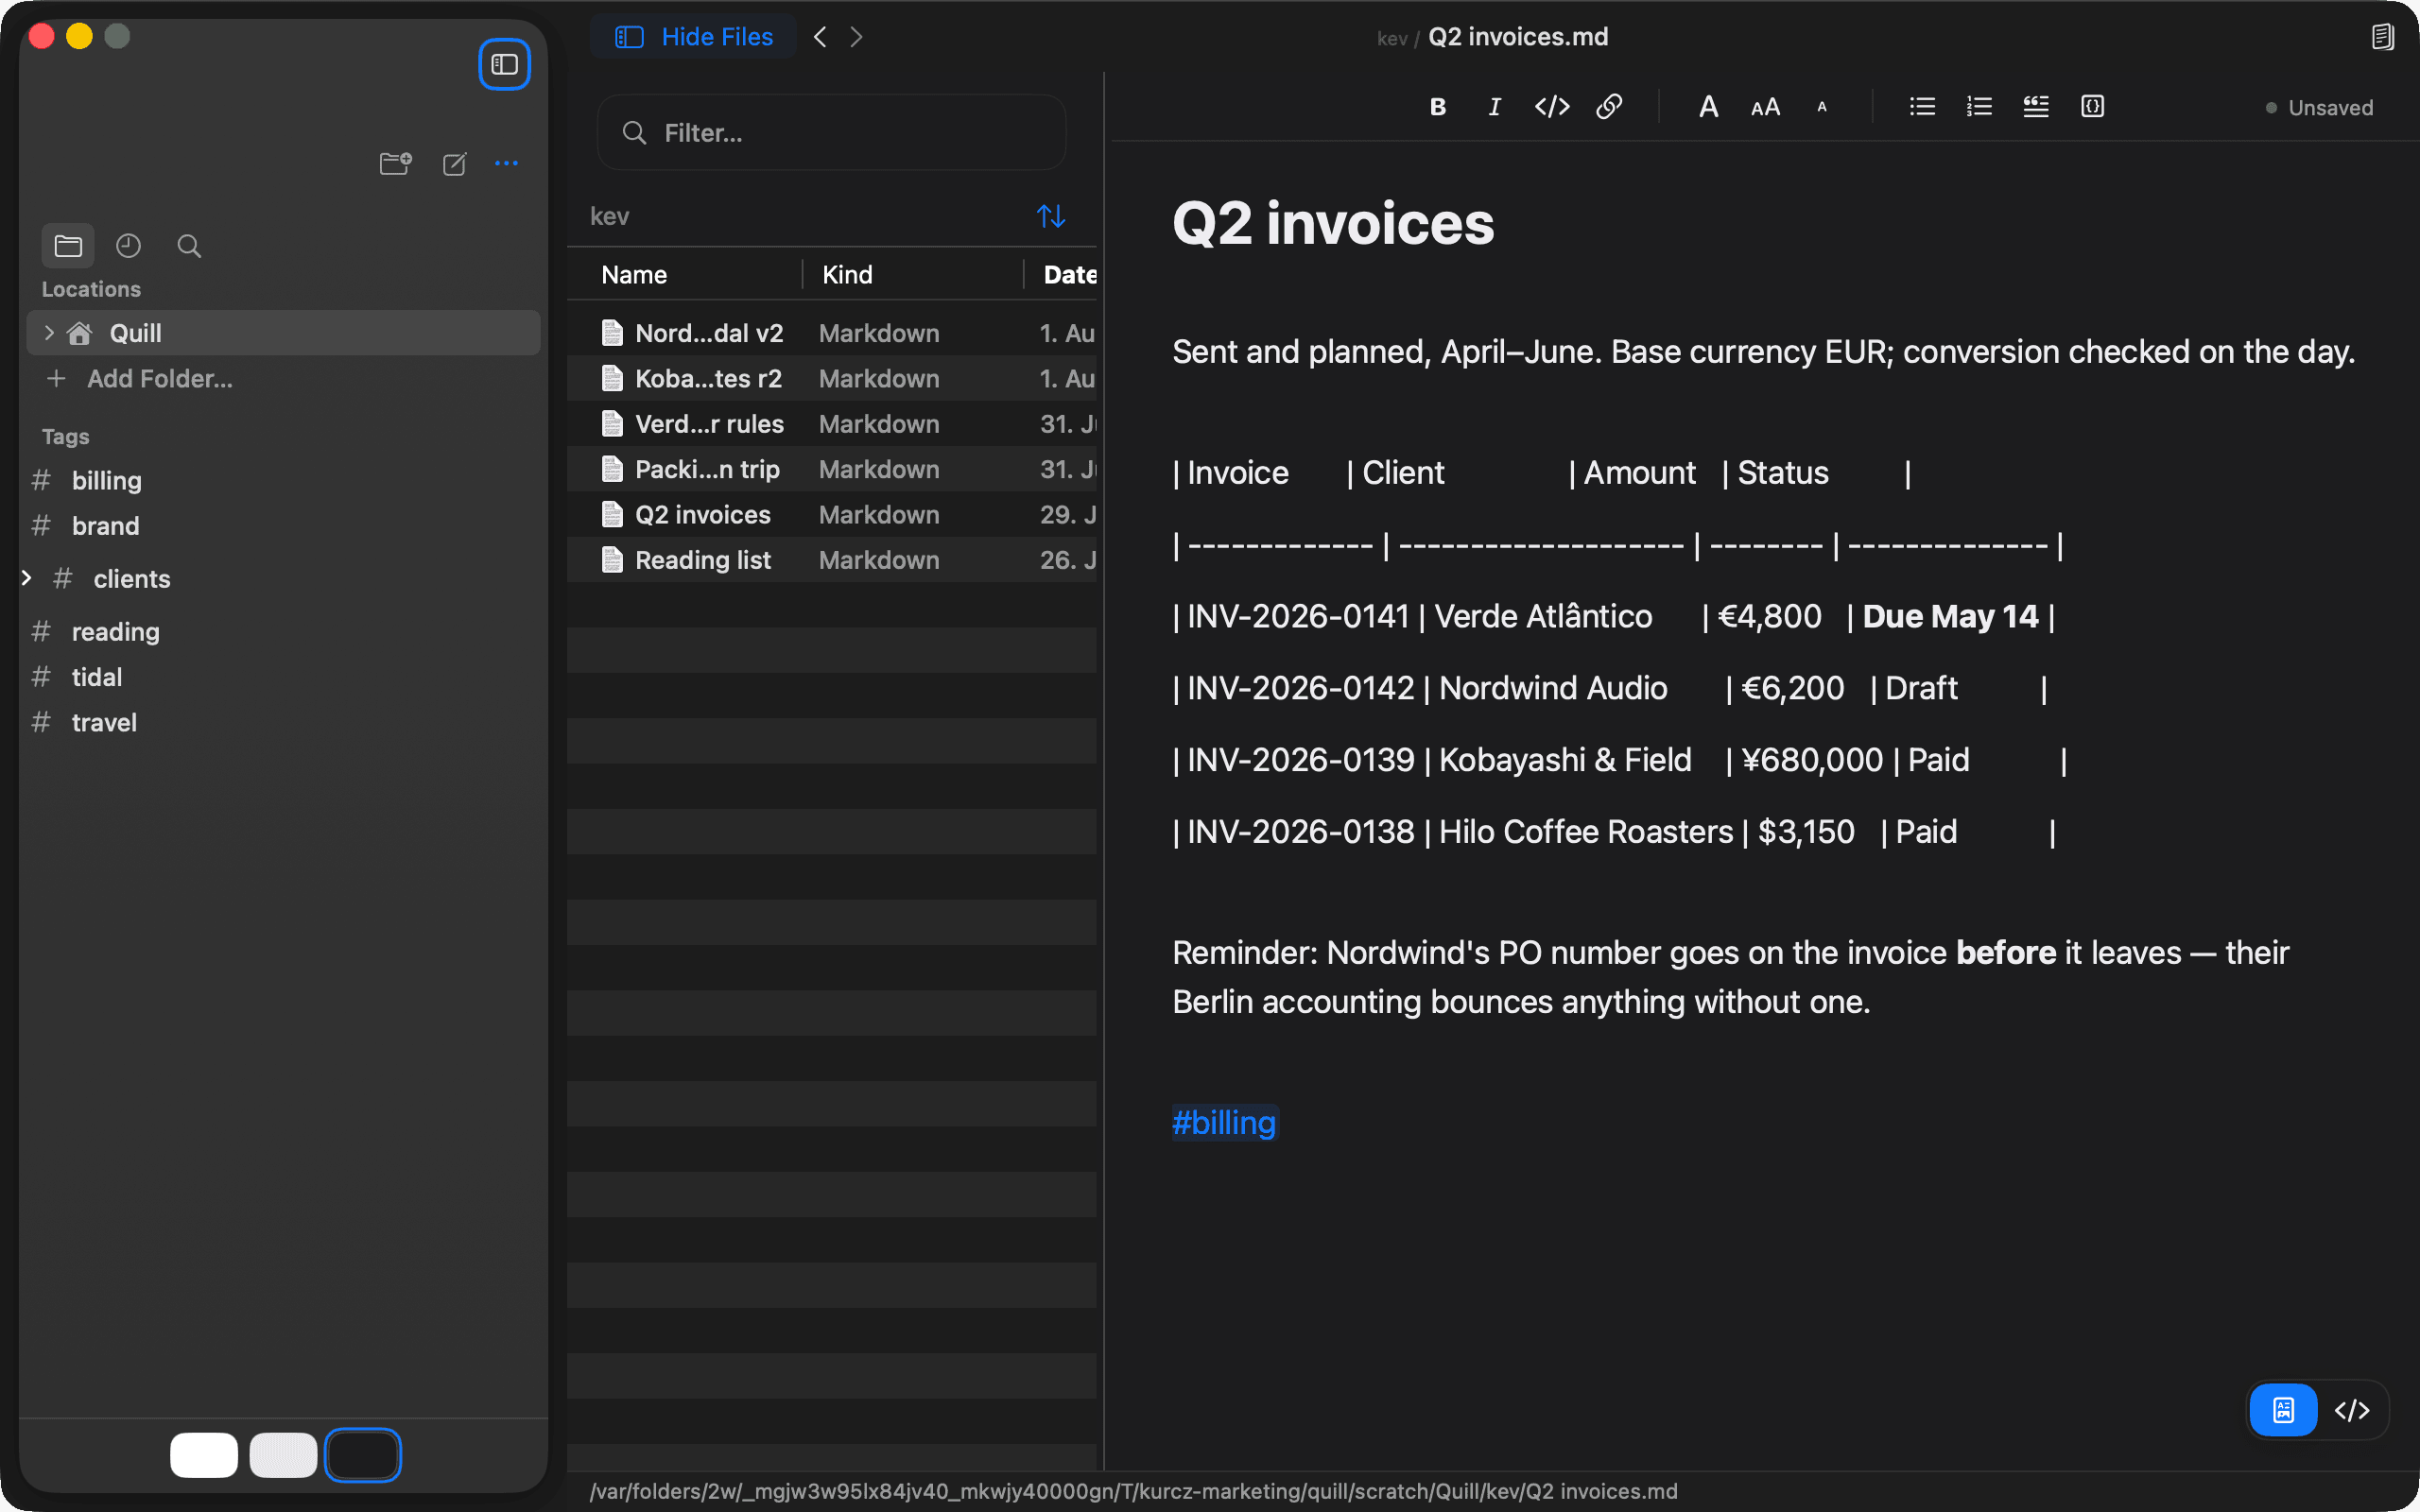The height and width of the screenshot is (1512, 2420).
Task: Create a new folder via folder-plus icon
Action: coord(395,163)
